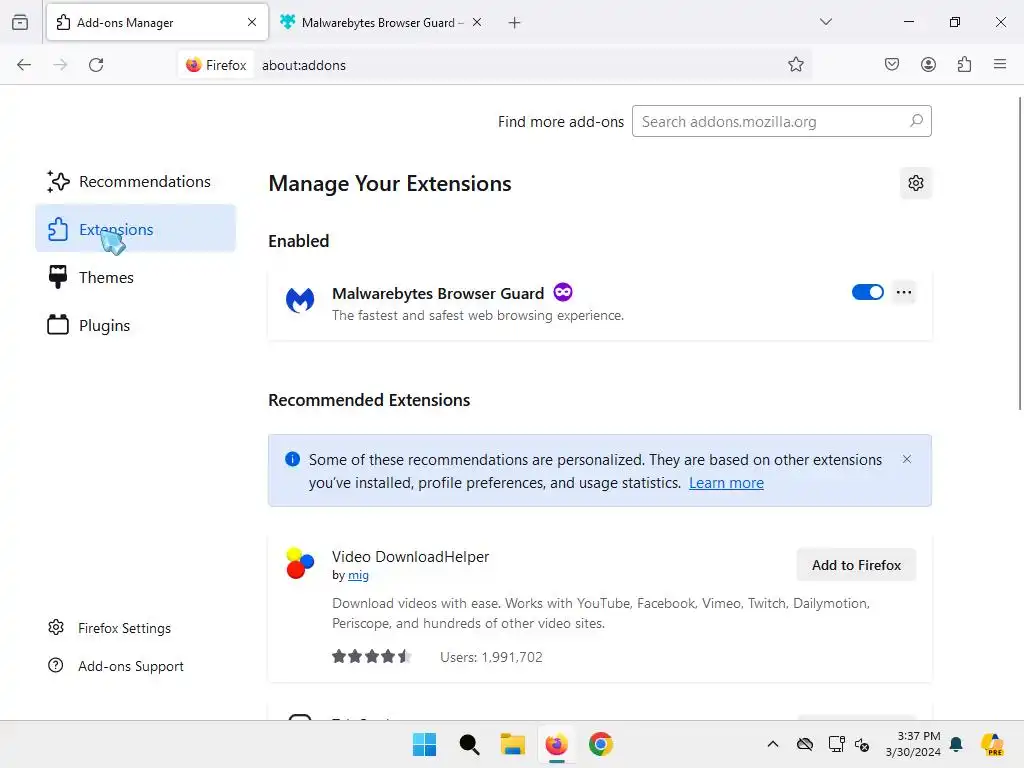1024x768 pixels.
Task: Click the Search addons.mozilla.org field
Action: 781,121
